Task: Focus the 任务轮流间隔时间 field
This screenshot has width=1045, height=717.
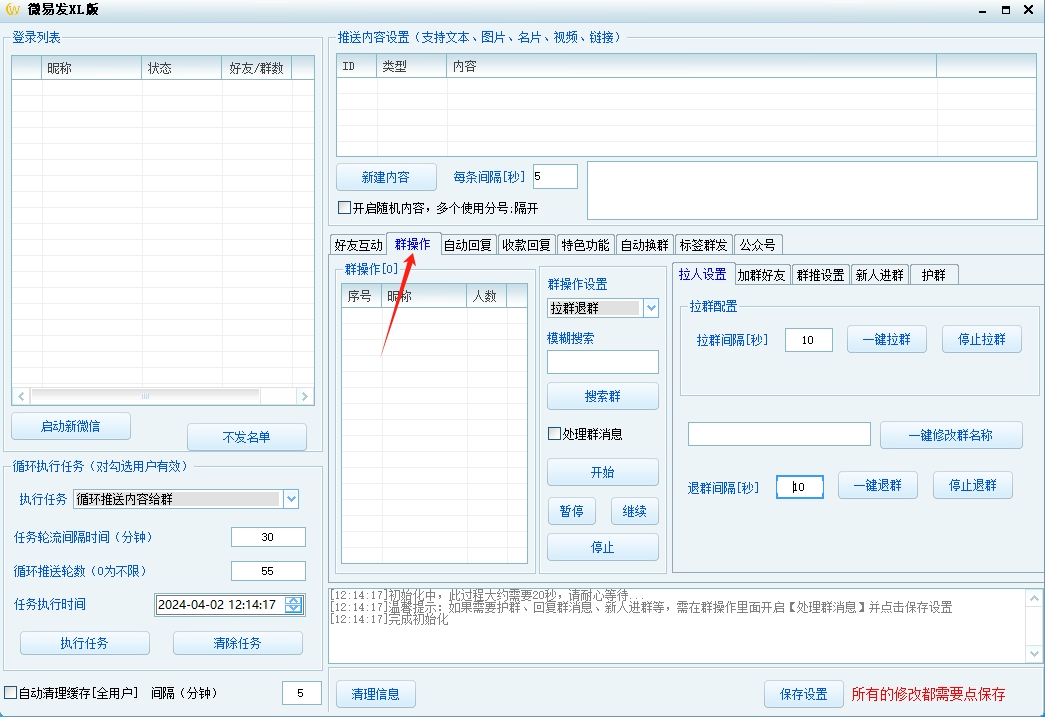Action: (268, 537)
